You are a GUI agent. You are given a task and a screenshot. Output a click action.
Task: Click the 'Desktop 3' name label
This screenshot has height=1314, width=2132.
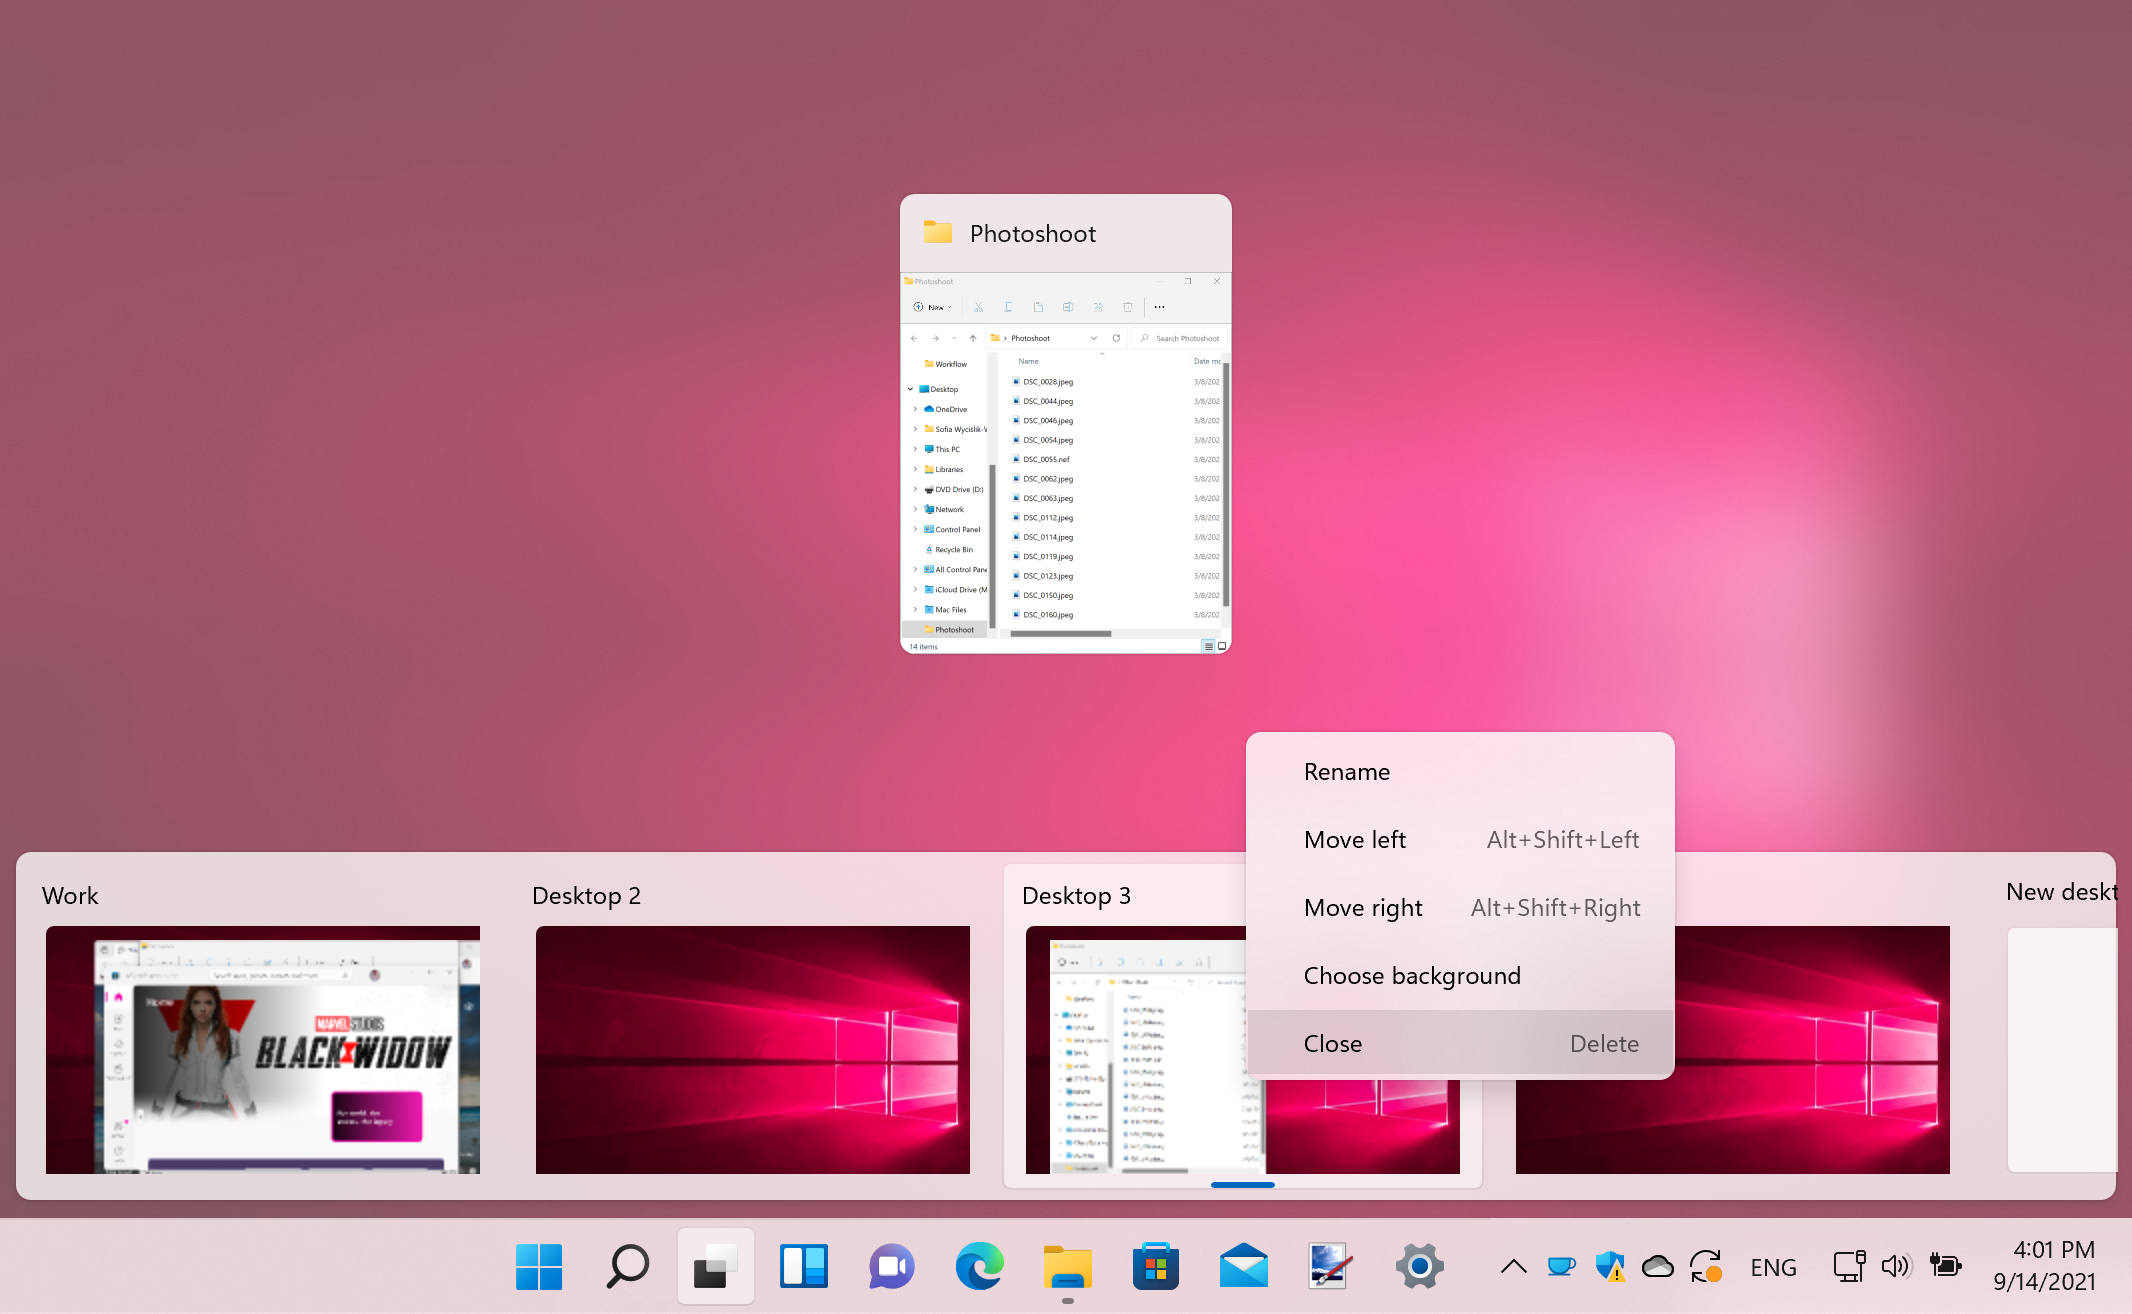(x=1076, y=896)
